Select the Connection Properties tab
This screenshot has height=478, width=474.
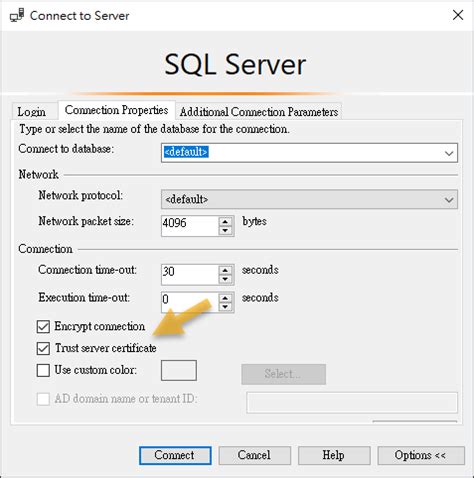pyautogui.click(x=116, y=110)
